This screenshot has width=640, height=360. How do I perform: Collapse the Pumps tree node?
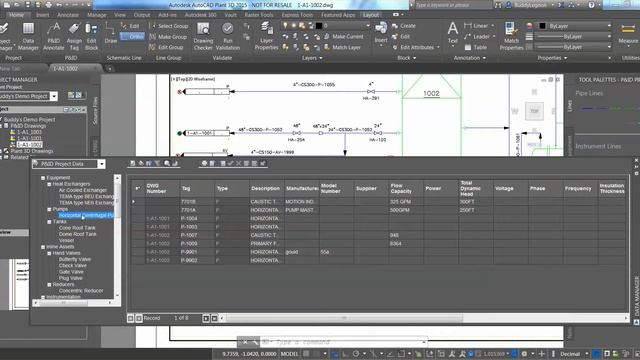[x=49, y=209]
